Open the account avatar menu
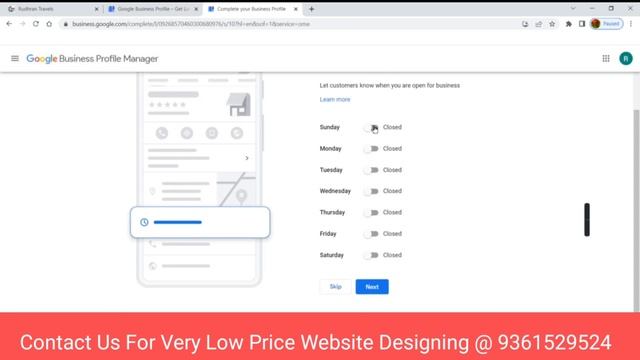640x360 pixels. [x=626, y=58]
